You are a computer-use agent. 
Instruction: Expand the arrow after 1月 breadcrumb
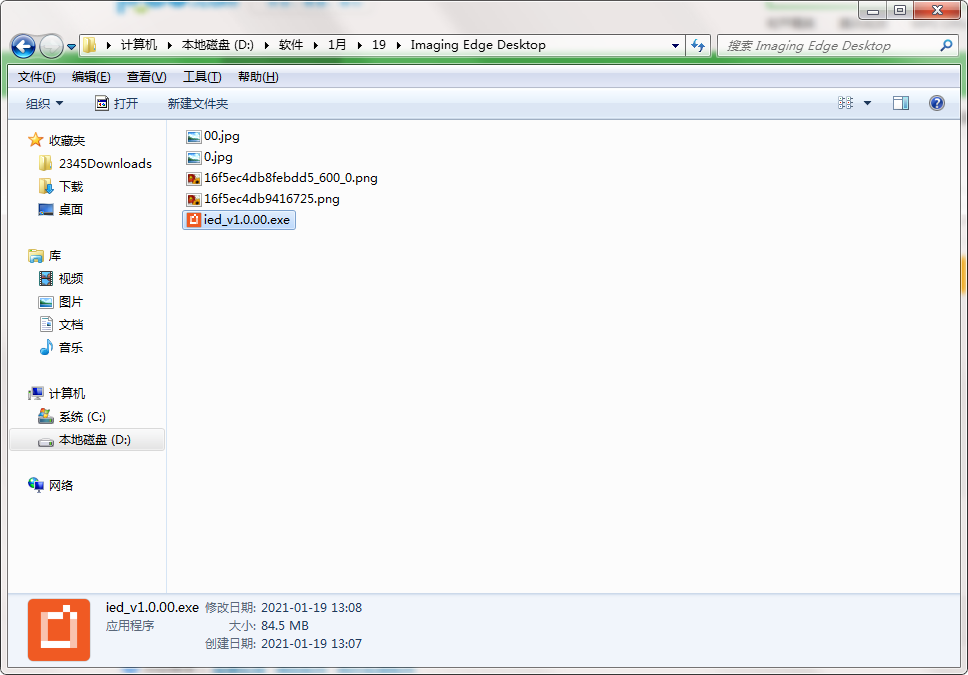point(359,44)
